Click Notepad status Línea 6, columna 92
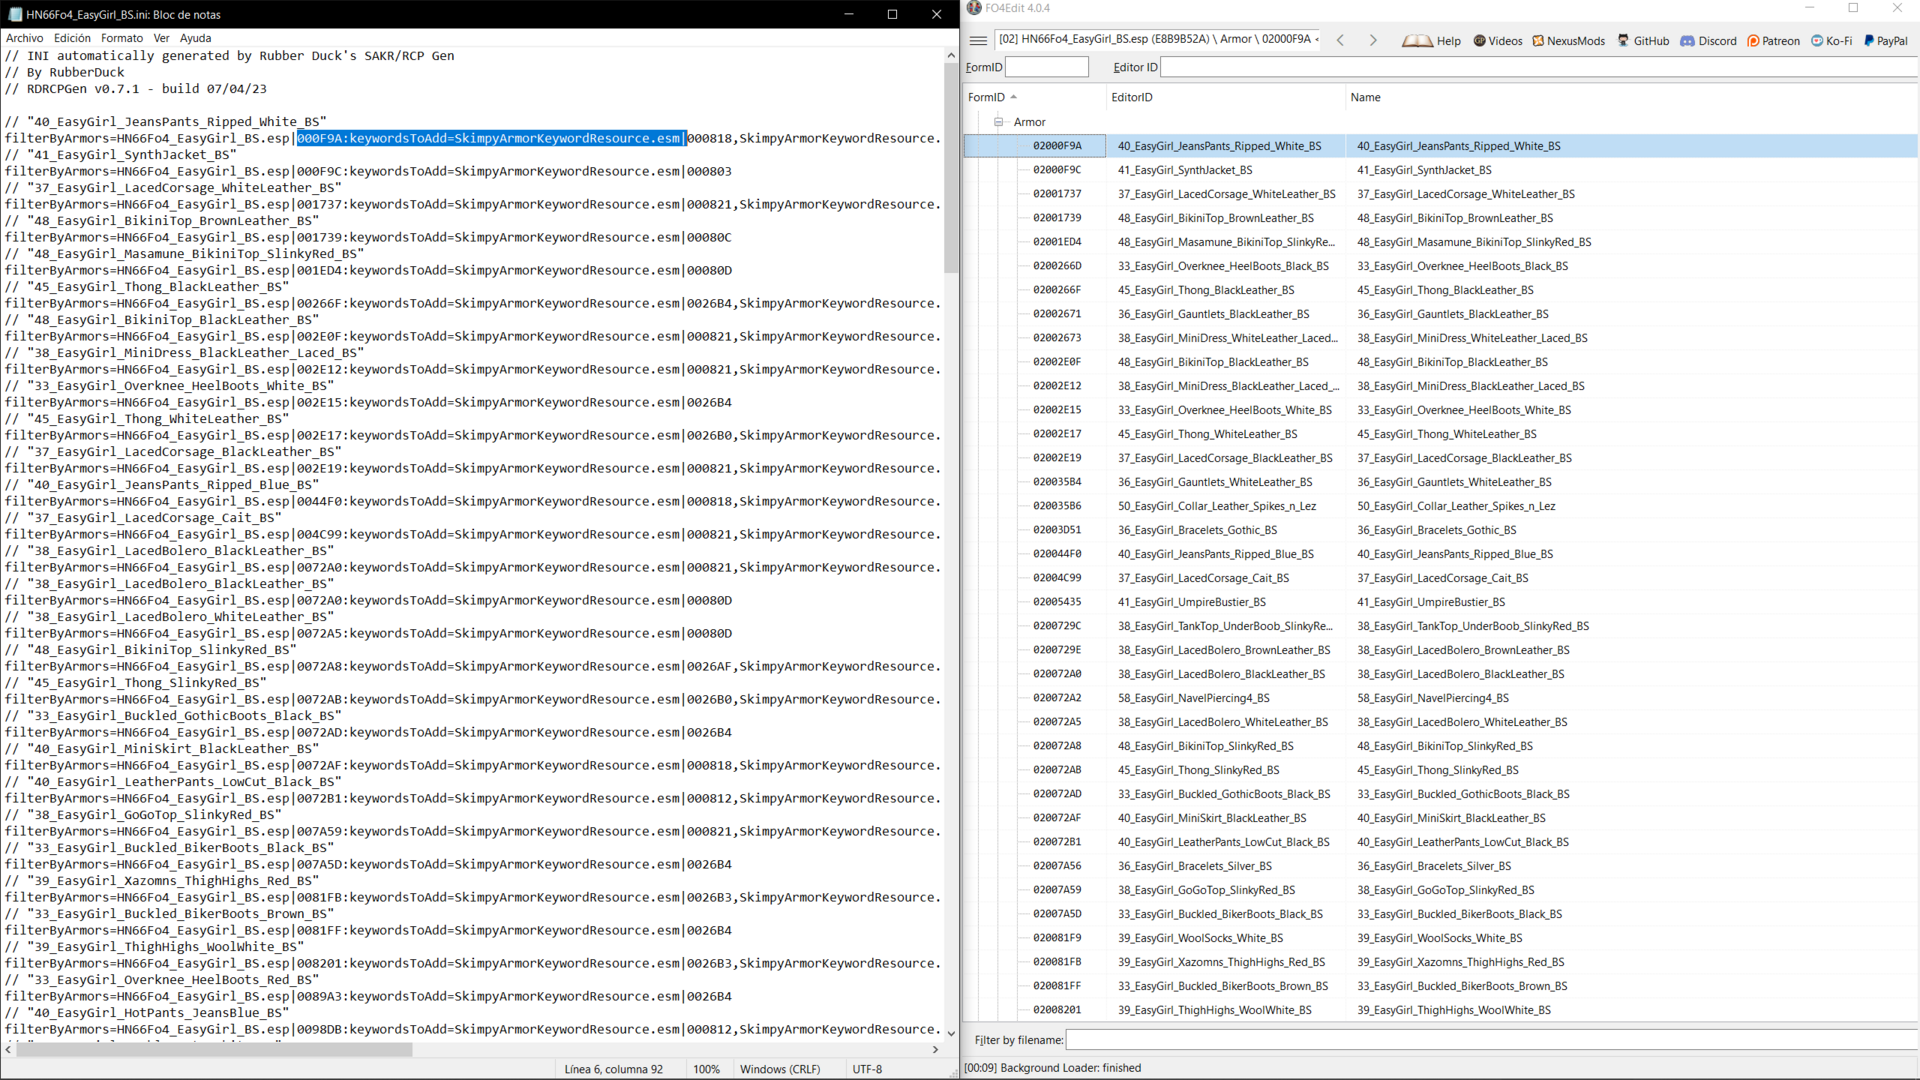The image size is (1920, 1080). pos(613,1069)
